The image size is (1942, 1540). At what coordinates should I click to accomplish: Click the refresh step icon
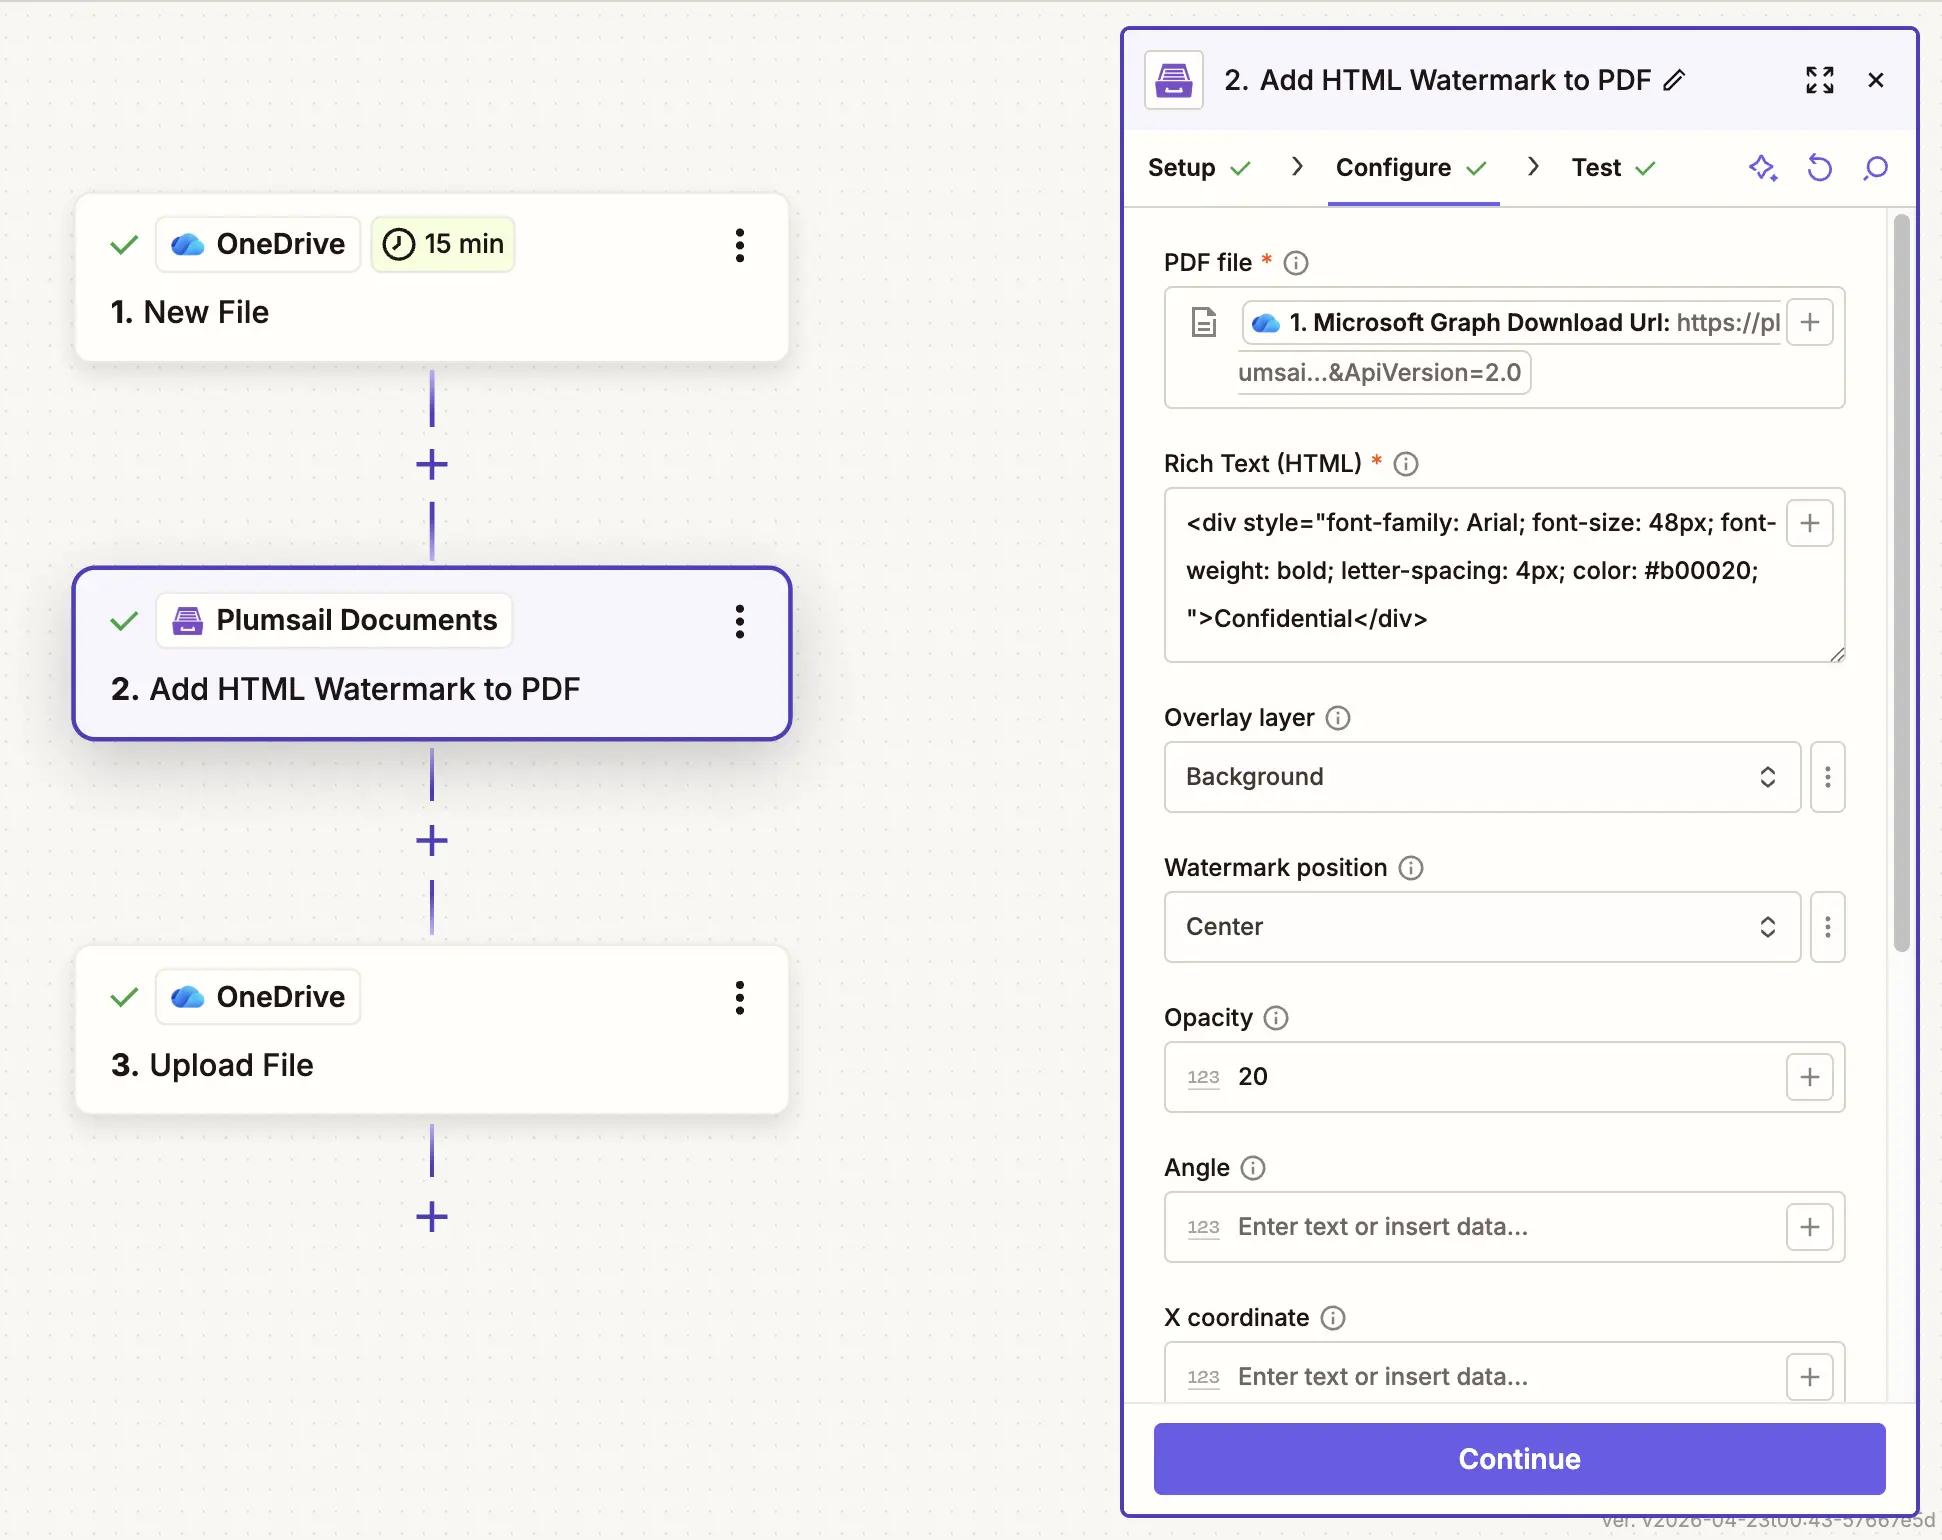point(1819,168)
